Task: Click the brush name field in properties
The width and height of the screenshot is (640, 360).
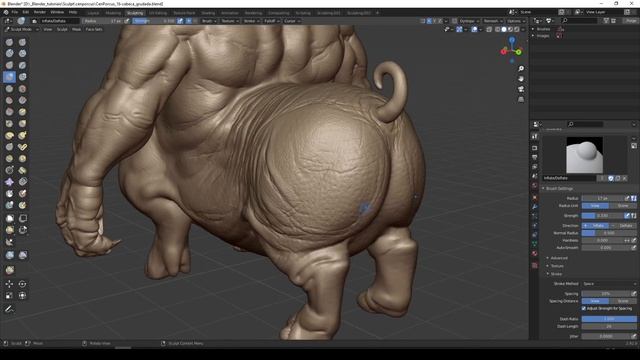Action: pos(570,178)
